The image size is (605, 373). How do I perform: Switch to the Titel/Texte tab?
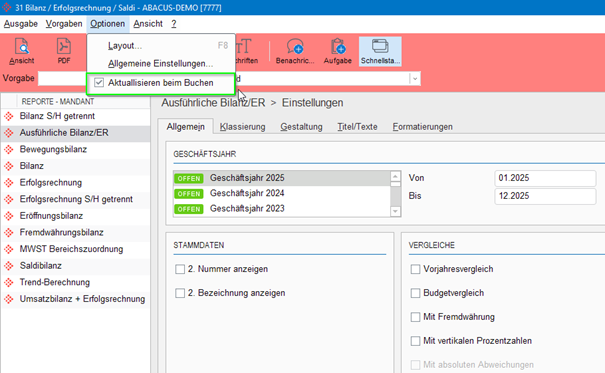click(x=357, y=127)
